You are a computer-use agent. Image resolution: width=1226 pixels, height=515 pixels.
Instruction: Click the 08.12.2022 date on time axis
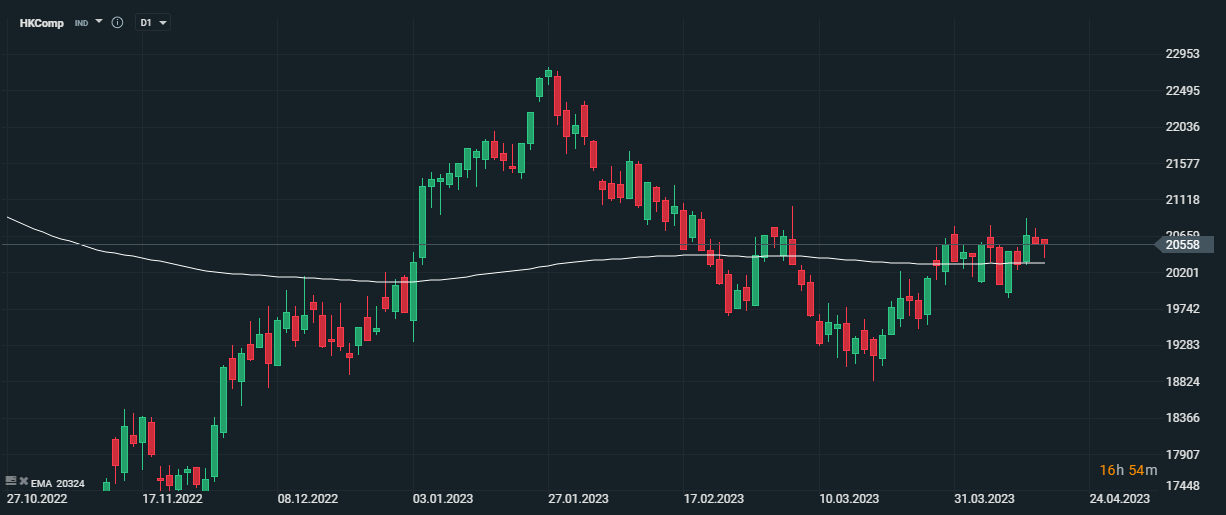307,498
